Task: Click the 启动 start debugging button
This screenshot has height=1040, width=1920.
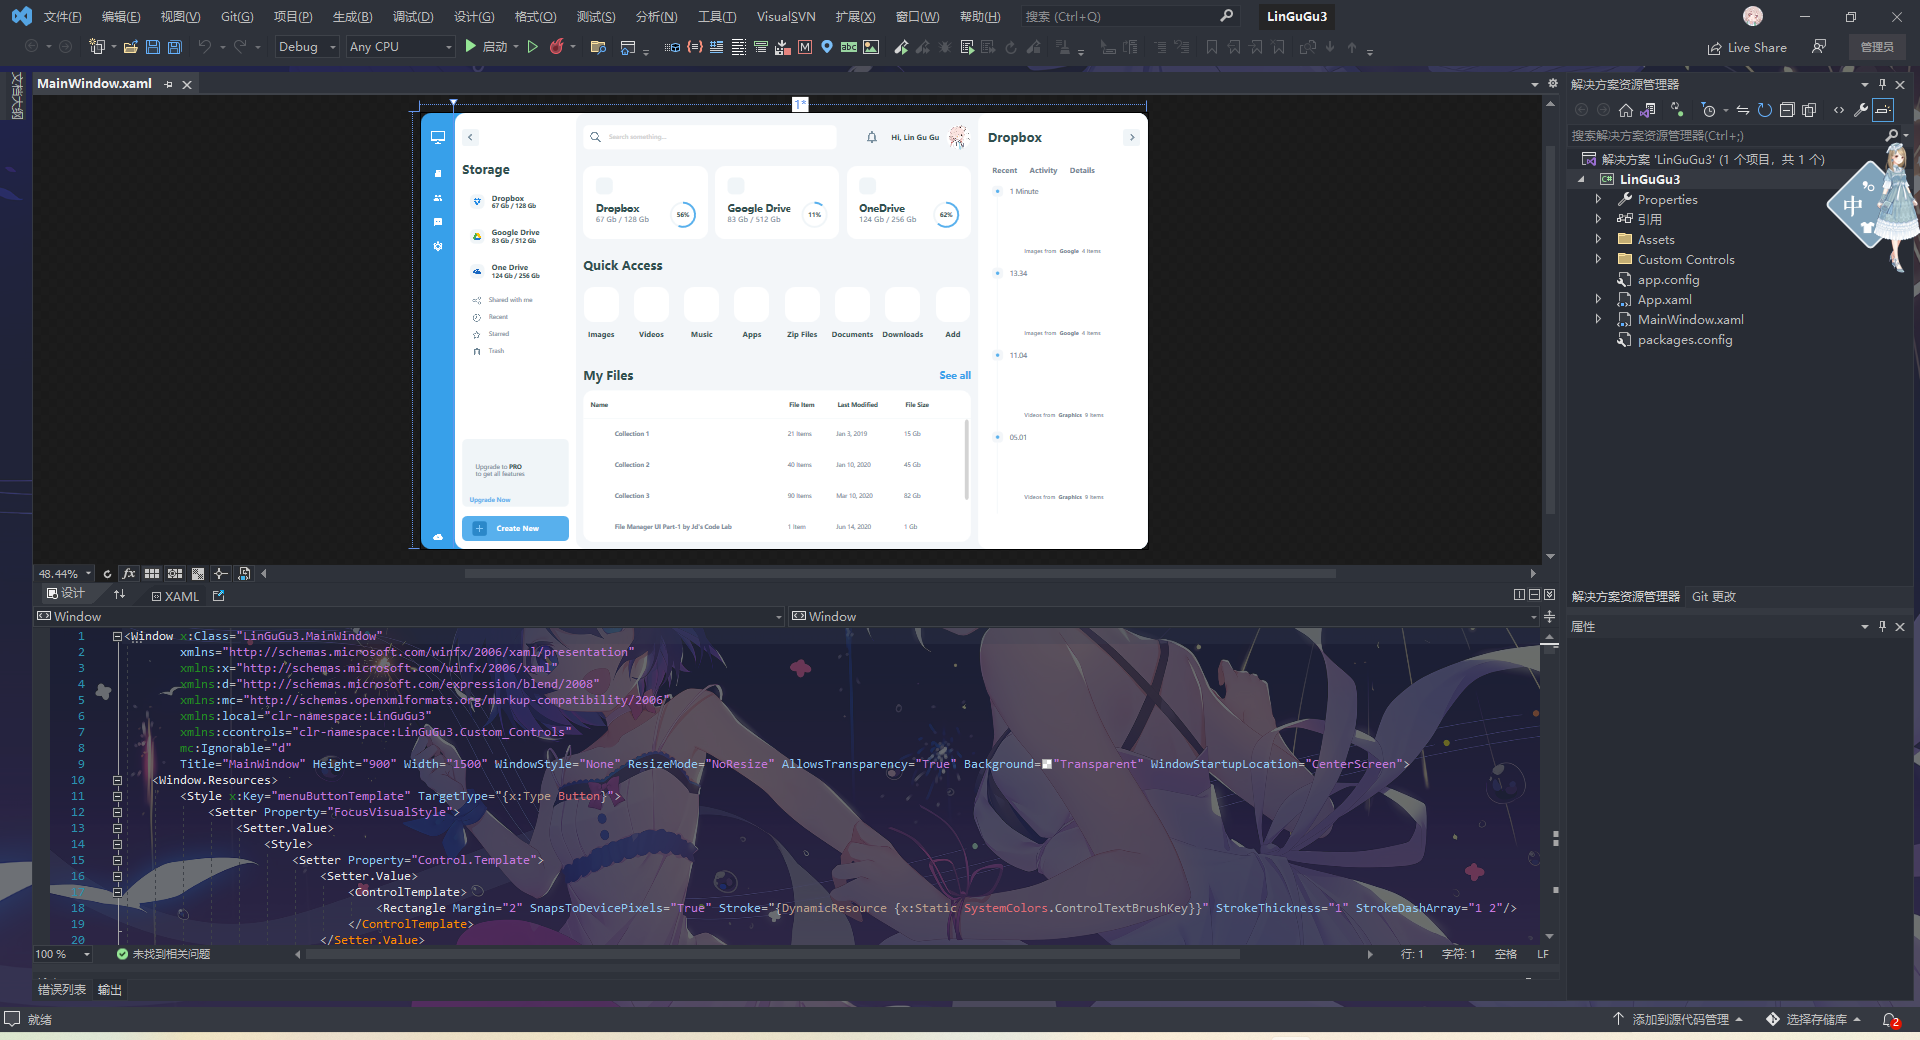Action: [486, 47]
